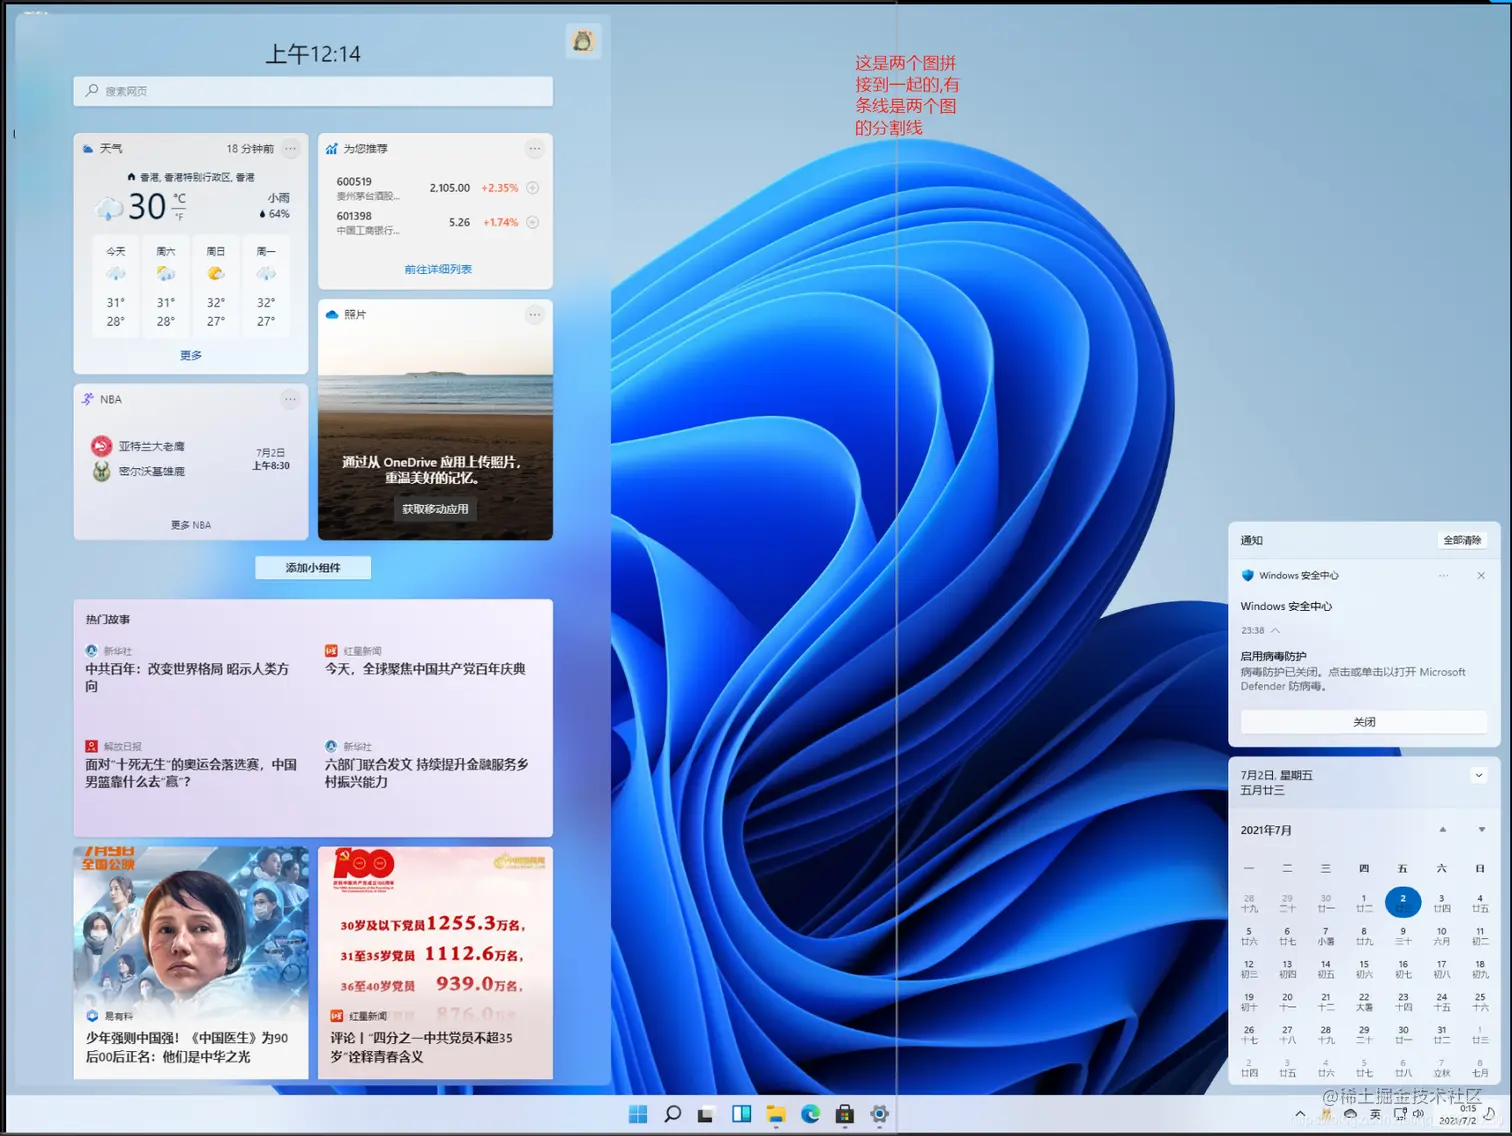Collapse notification via 23:38 chevron
The width and height of the screenshot is (1512, 1136).
pyautogui.click(x=1275, y=630)
